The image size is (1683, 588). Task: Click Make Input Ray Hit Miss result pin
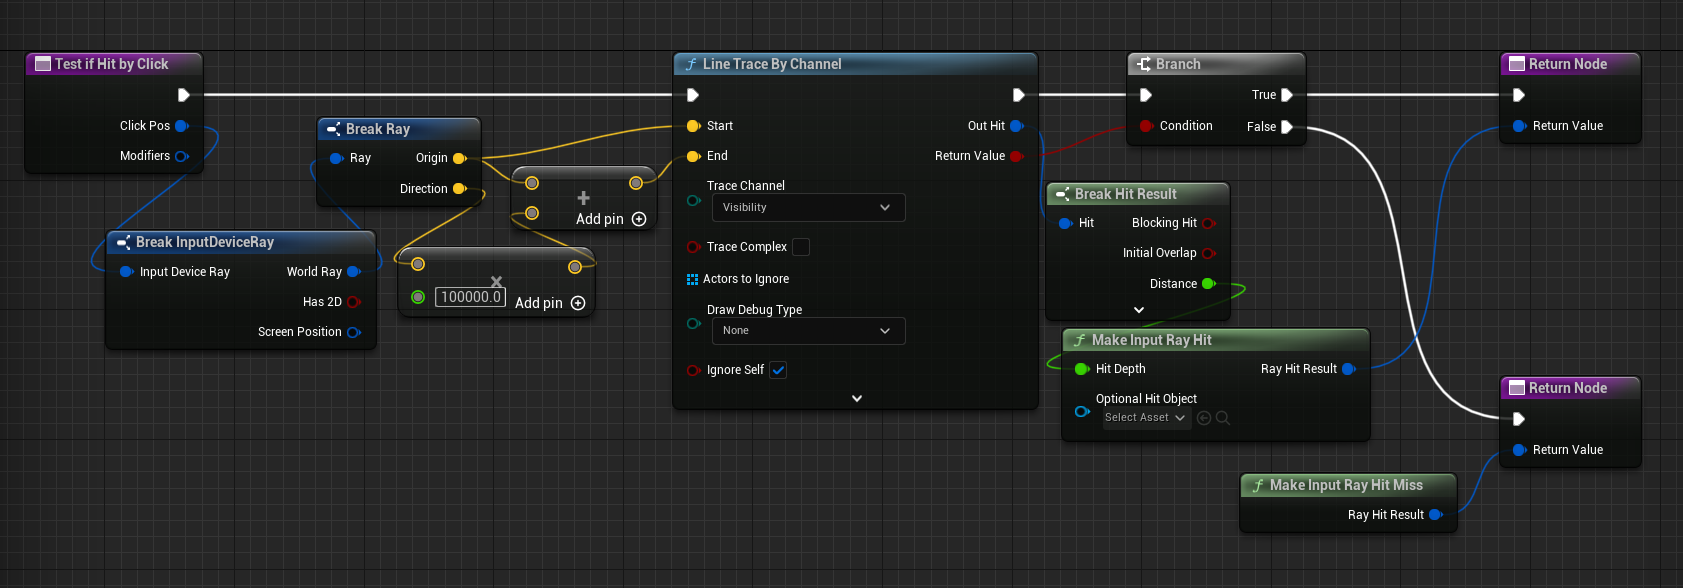(1437, 515)
